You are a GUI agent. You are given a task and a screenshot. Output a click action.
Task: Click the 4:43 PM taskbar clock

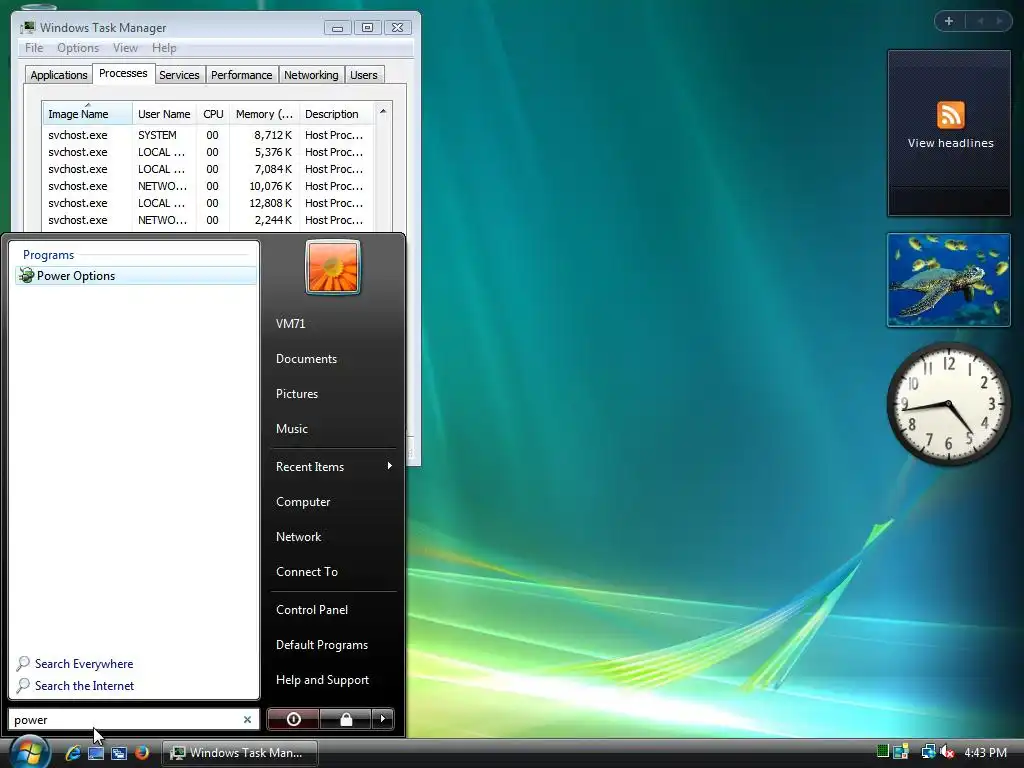[985, 752]
